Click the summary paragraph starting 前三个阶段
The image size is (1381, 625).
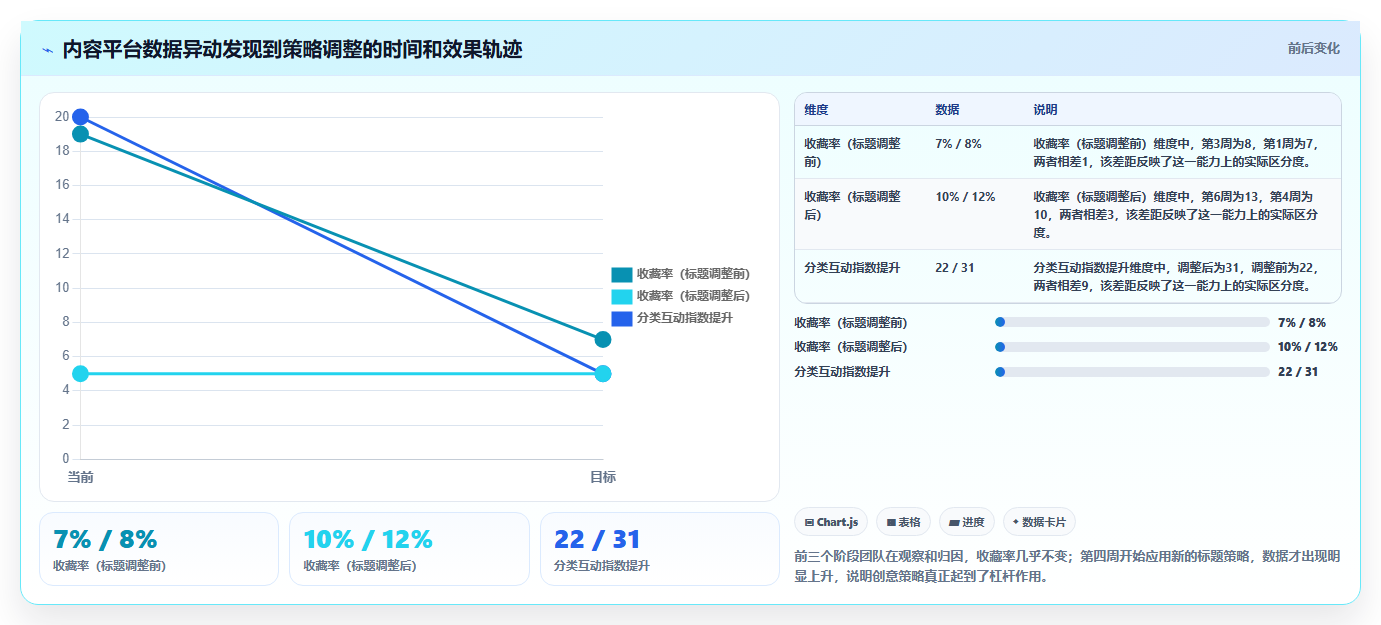[x=1067, y=566]
